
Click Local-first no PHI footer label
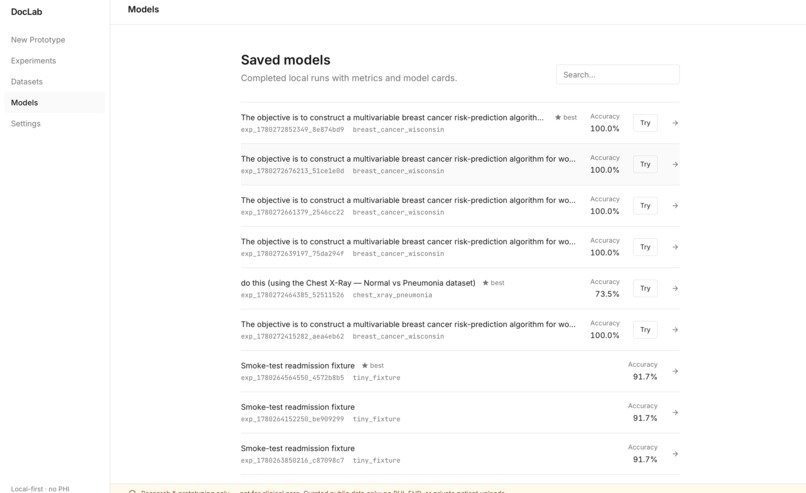click(x=40, y=489)
